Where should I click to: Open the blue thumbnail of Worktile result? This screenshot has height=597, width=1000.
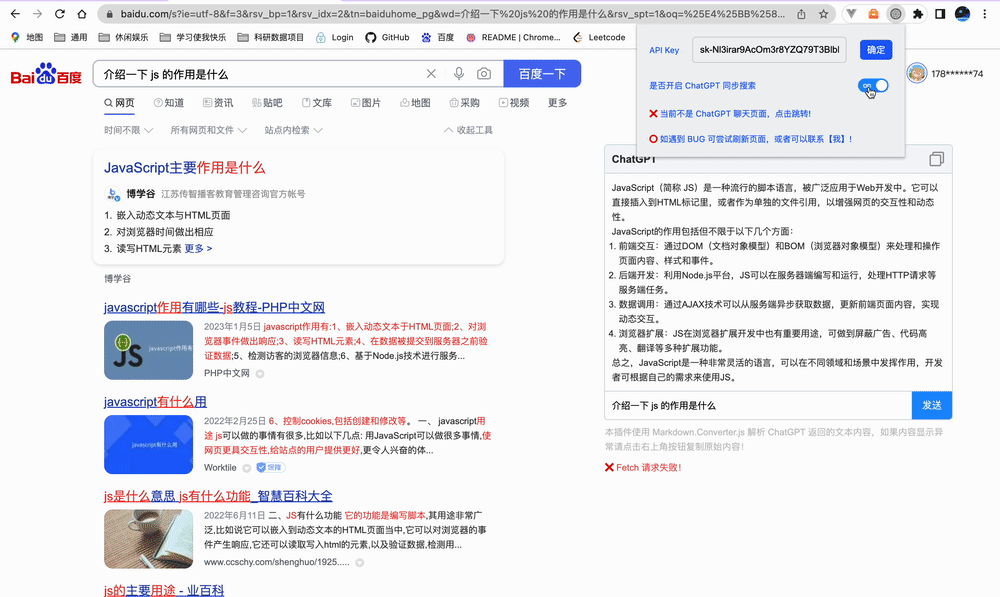tap(149, 445)
